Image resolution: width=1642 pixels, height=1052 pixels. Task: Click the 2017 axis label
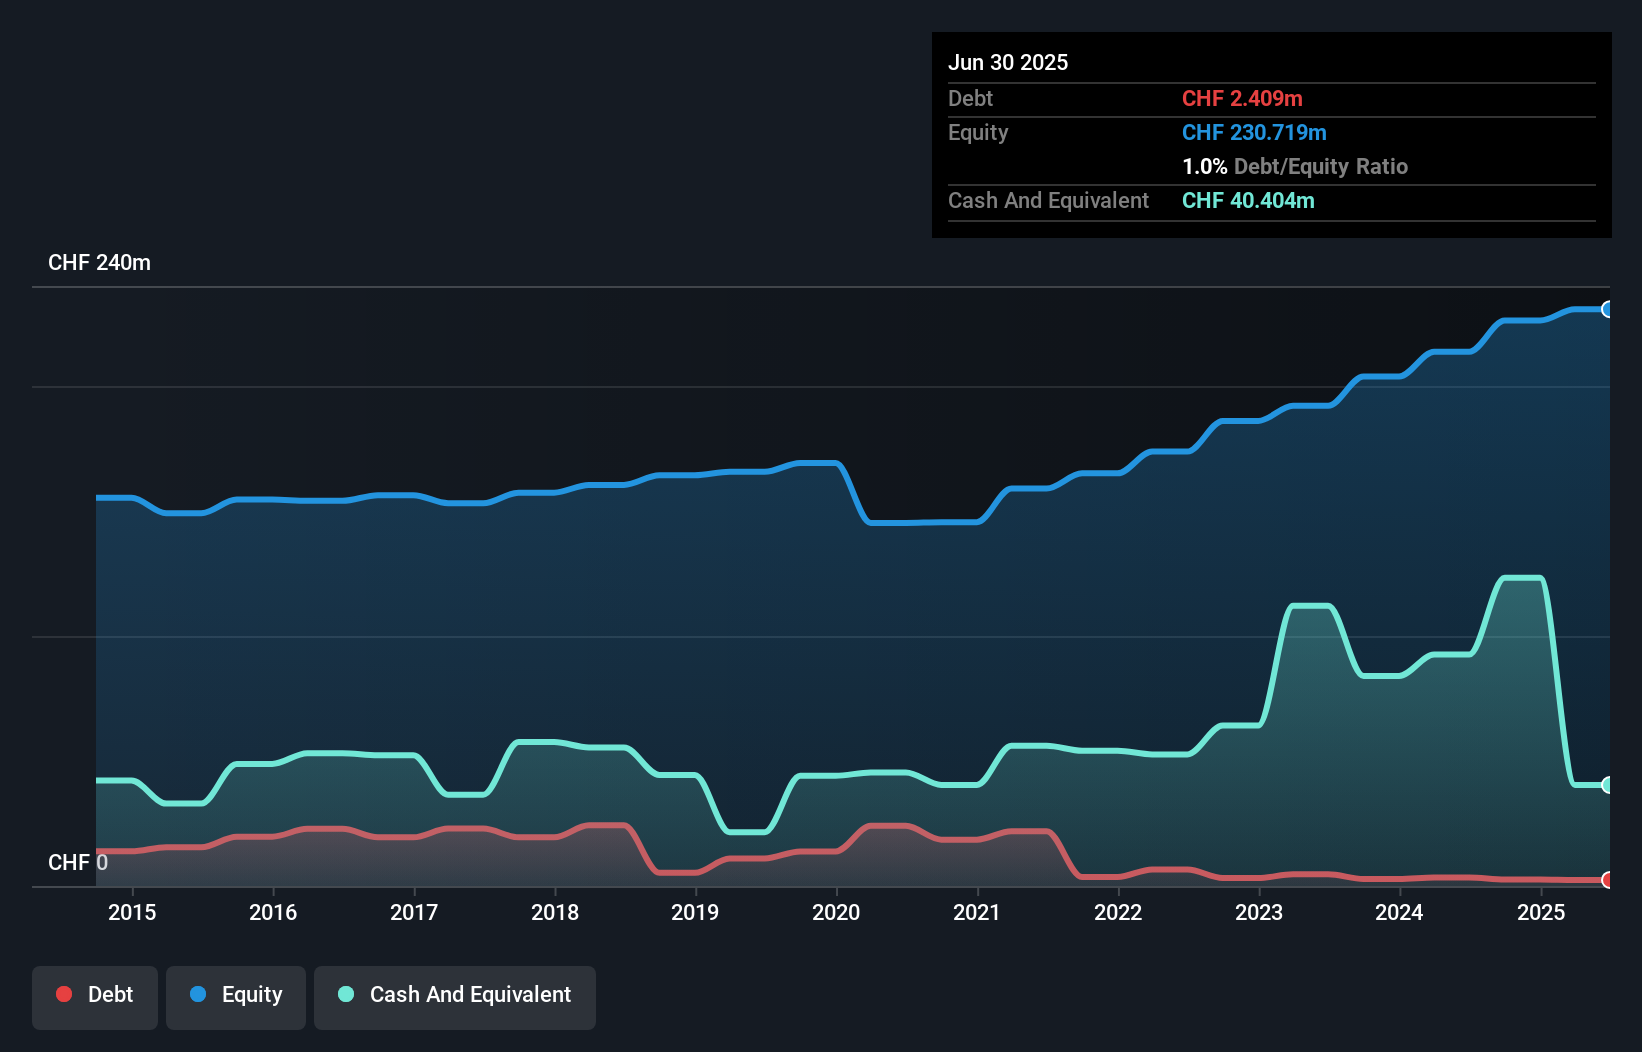pos(414,912)
